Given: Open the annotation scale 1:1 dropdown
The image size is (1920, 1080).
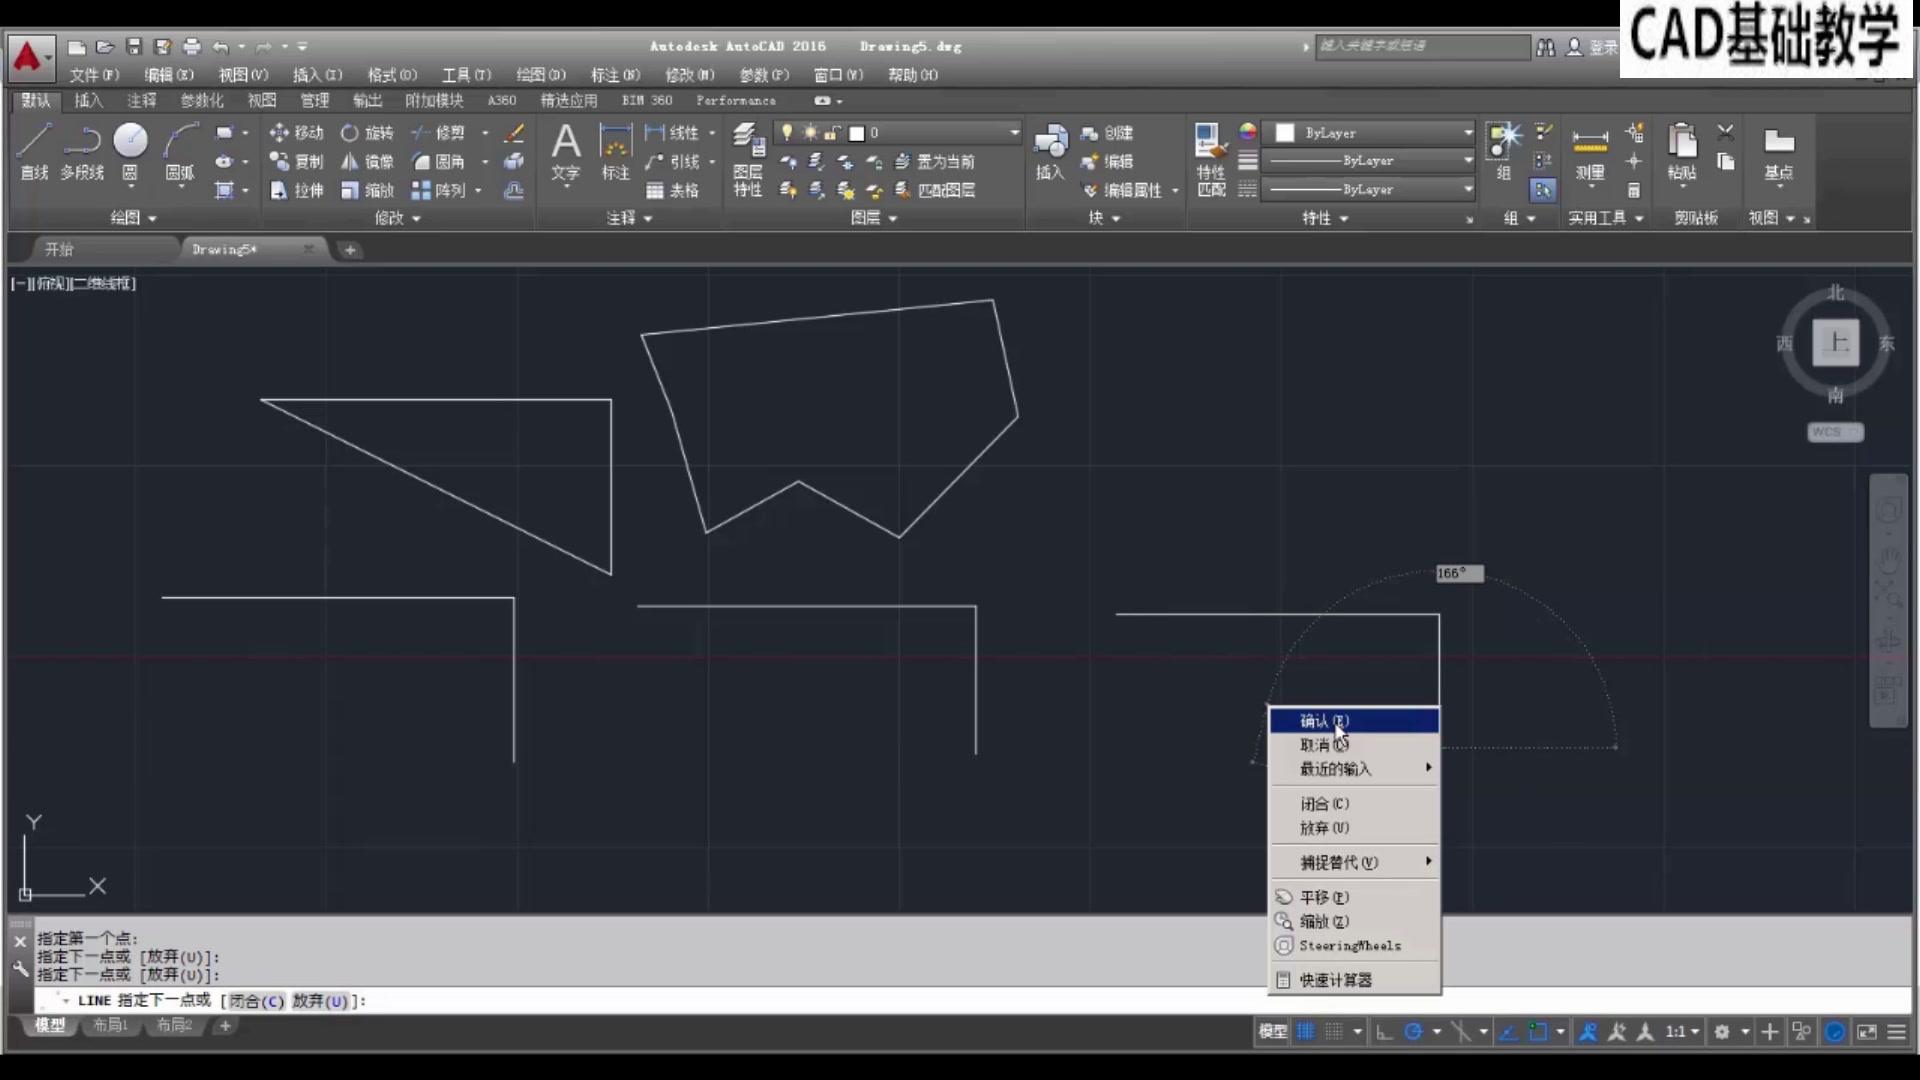Looking at the screenshot, I should pos(1682,1032).
